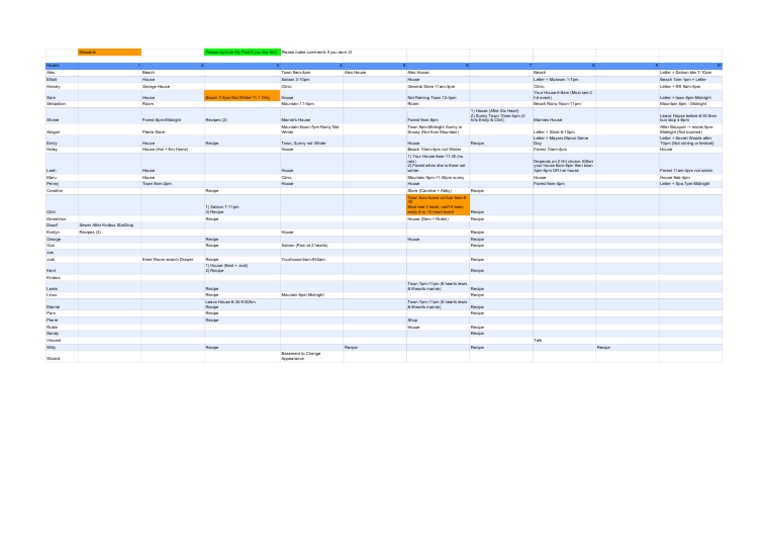Screen dimensions: 768x543
Task: Click the 'Basement to Change Appearance' cell
Action: pos(312,356)
